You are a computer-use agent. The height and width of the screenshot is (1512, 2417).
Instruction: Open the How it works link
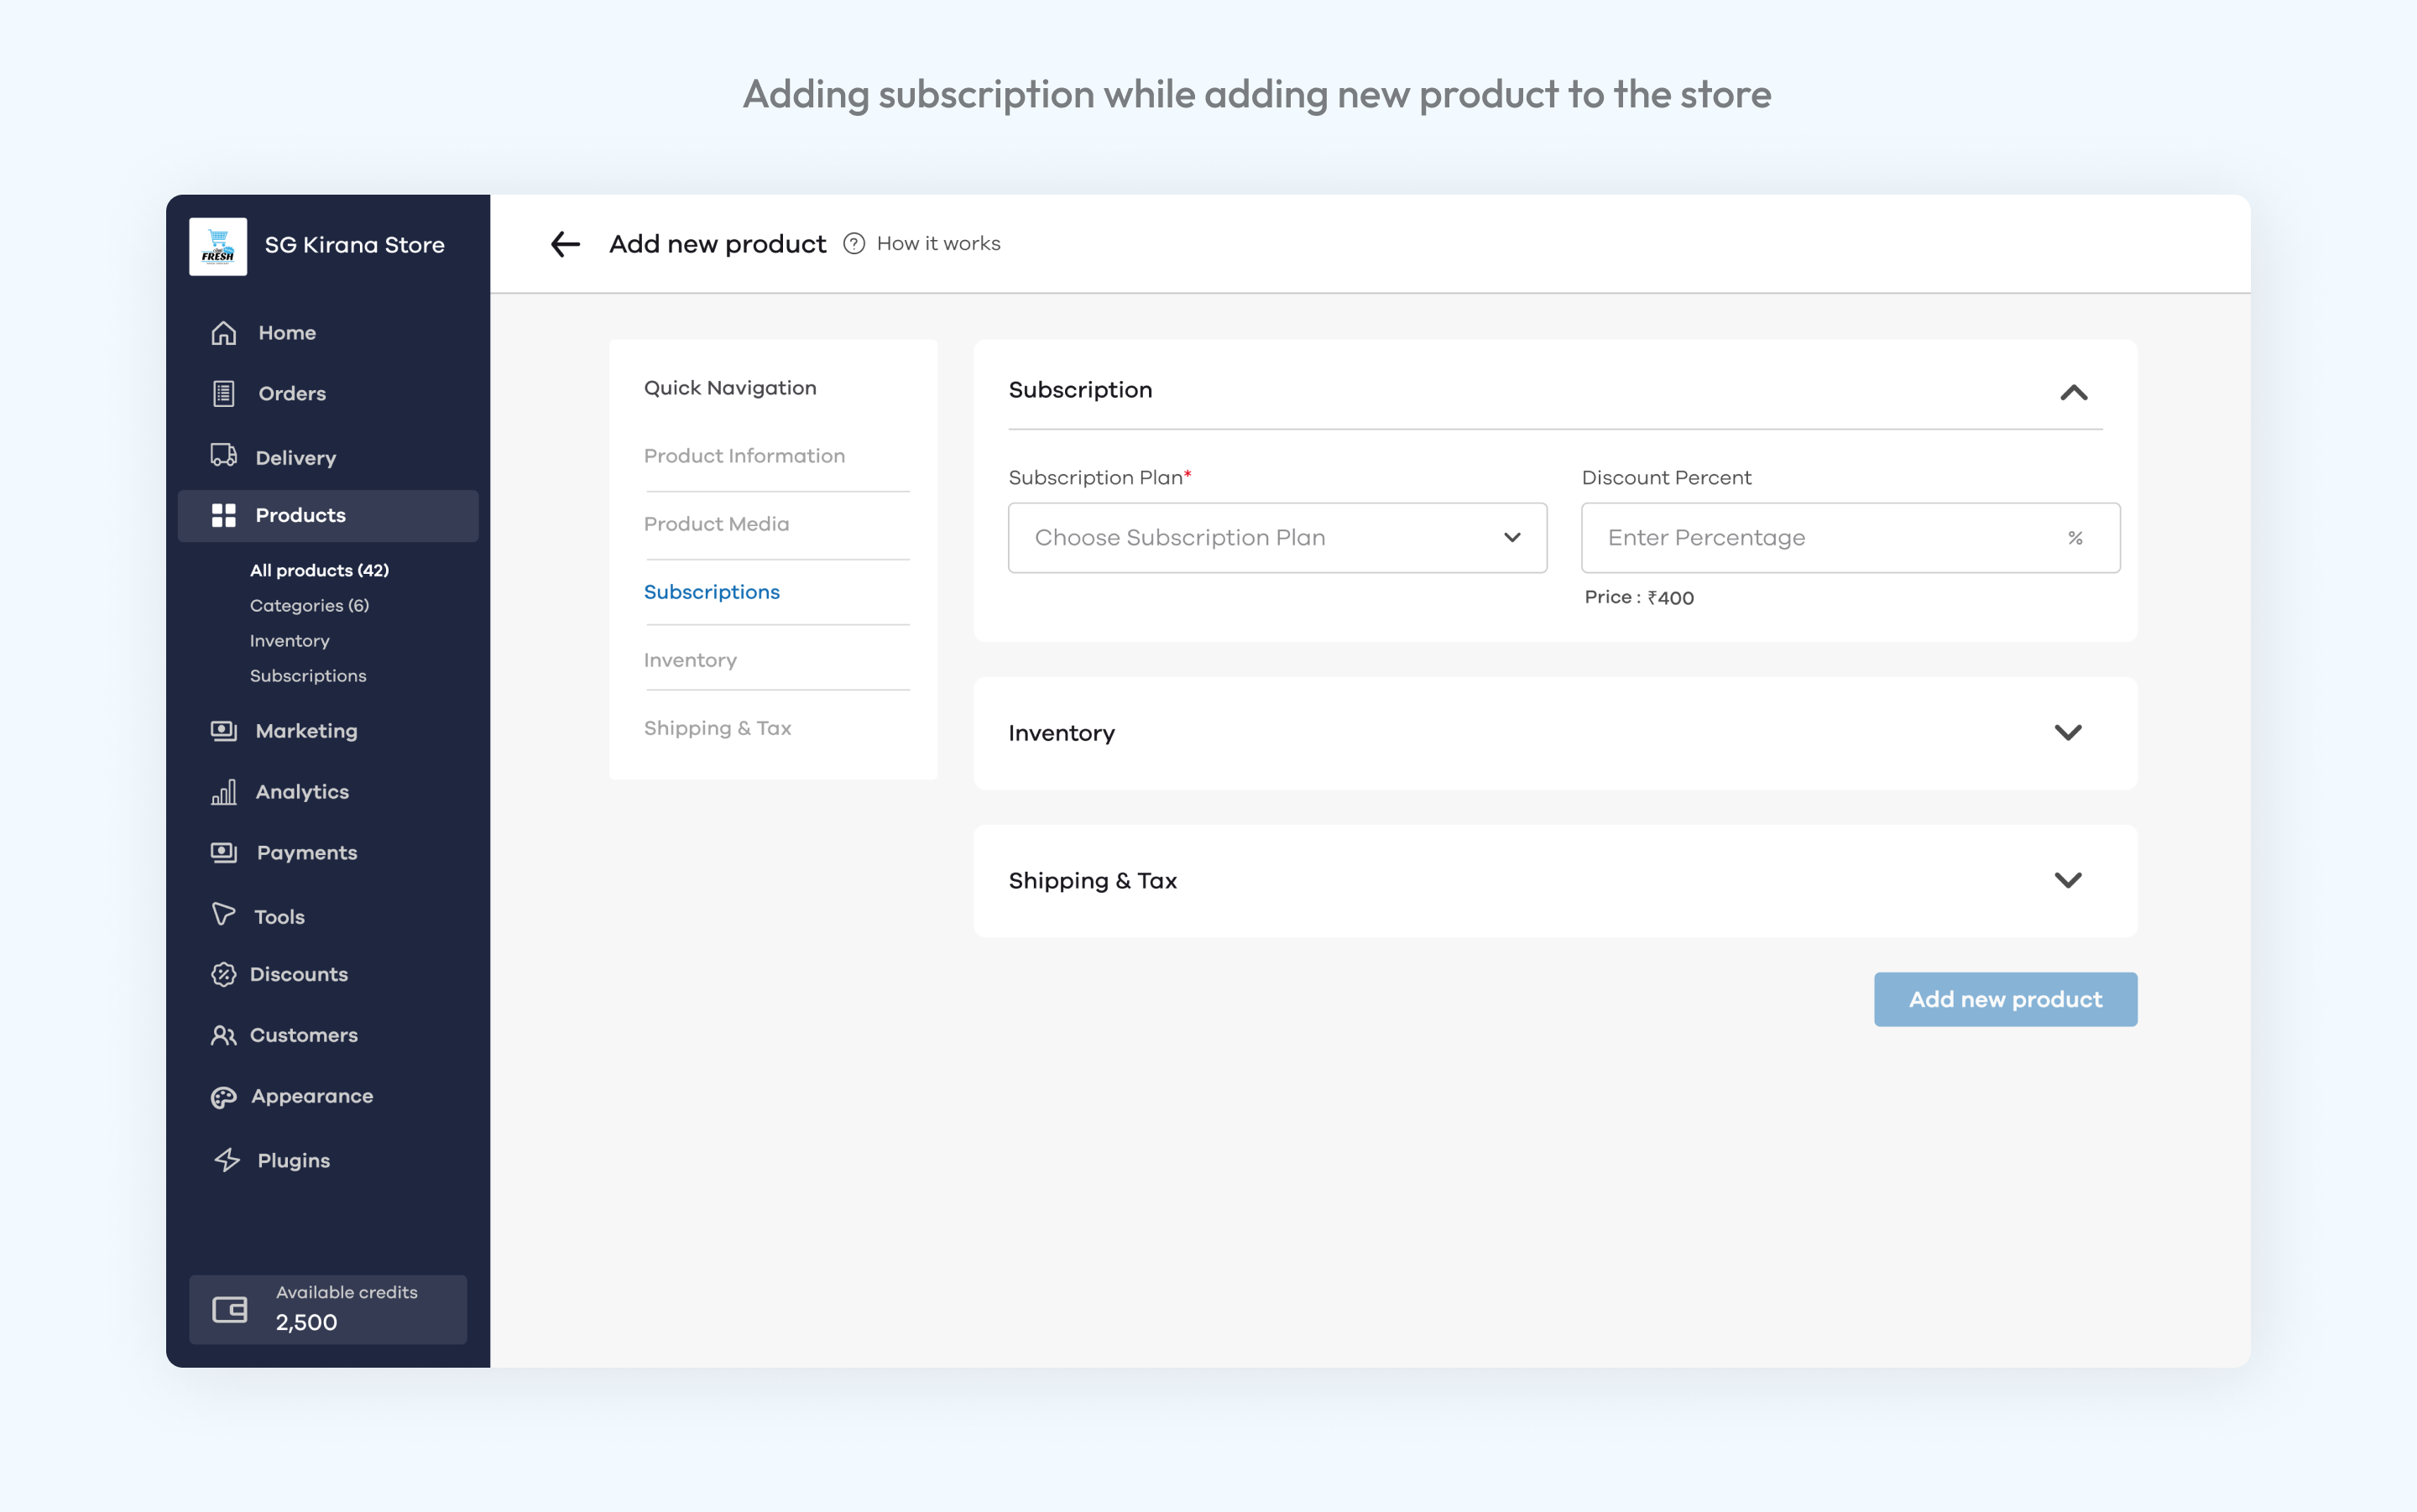tap(938, 244)
